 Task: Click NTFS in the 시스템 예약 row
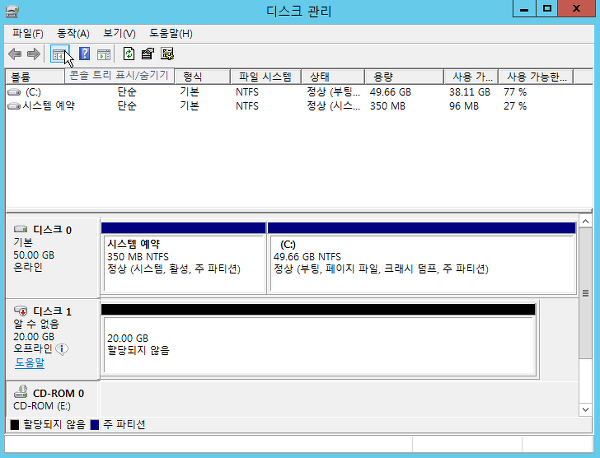tap(247, 106)
